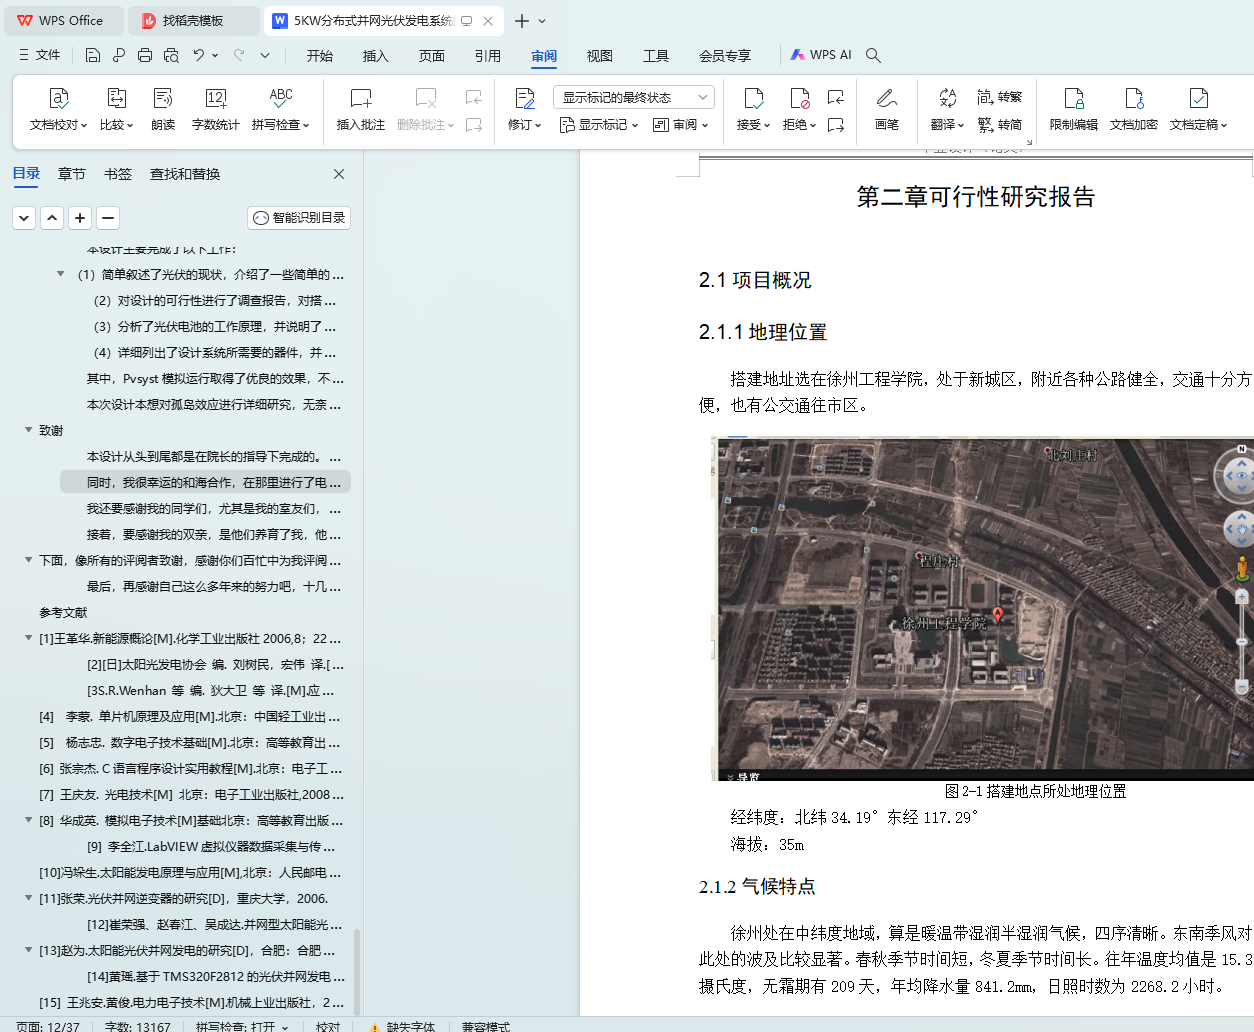
Task: Collapse the 致谢 tree item
Action: point(29,430)
